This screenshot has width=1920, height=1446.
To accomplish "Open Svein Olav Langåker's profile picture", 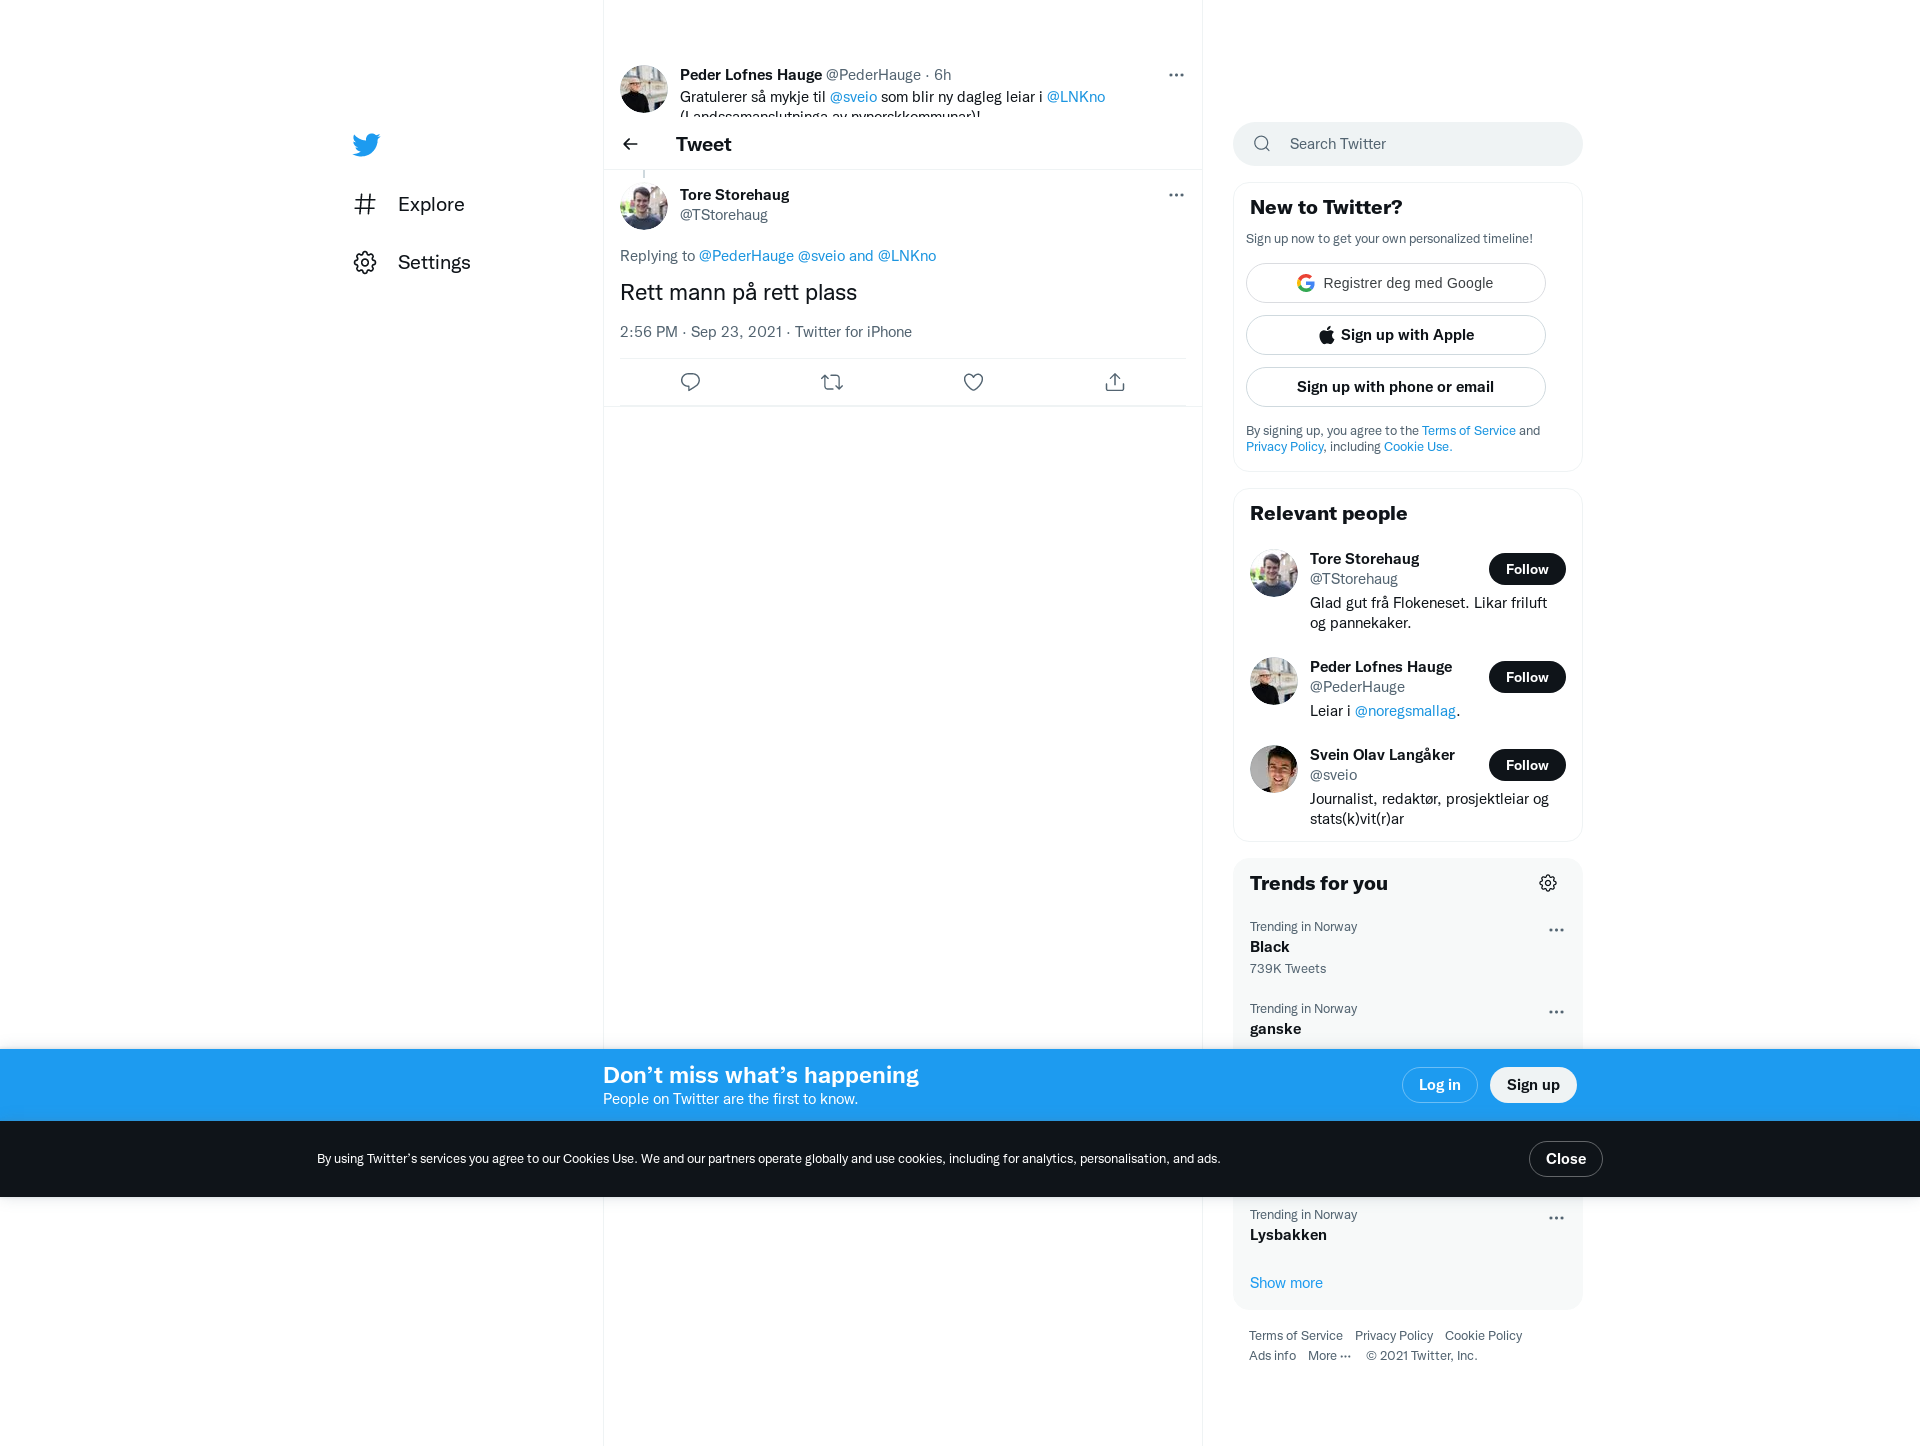I will (x=1274, y=769).
